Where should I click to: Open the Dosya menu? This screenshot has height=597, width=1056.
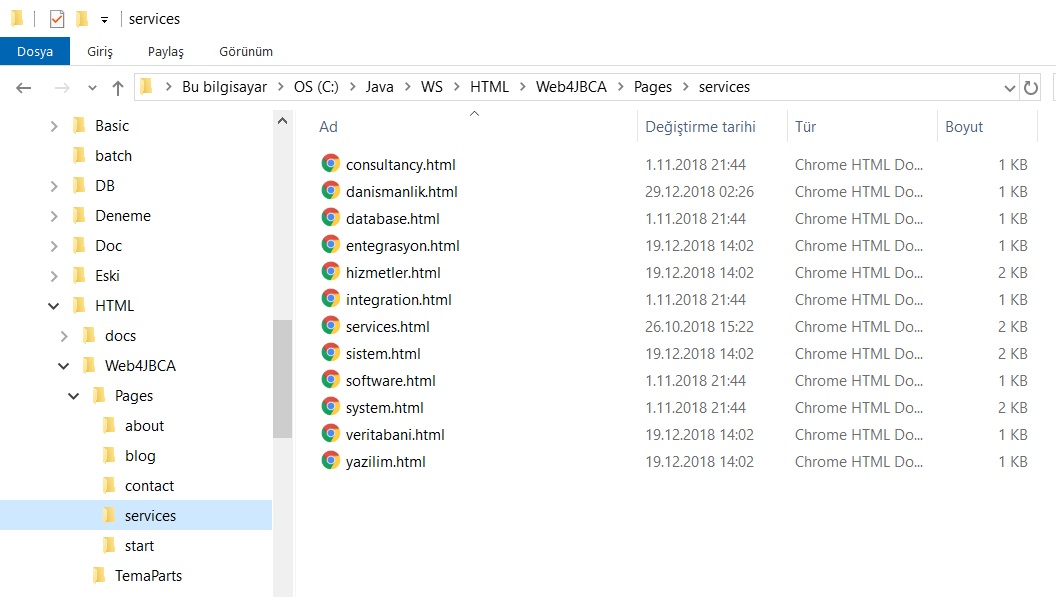click(35, 51)
